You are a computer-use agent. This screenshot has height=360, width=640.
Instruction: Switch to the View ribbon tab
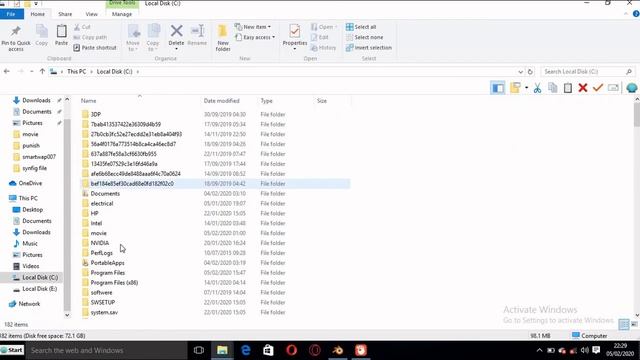(91, 14)
